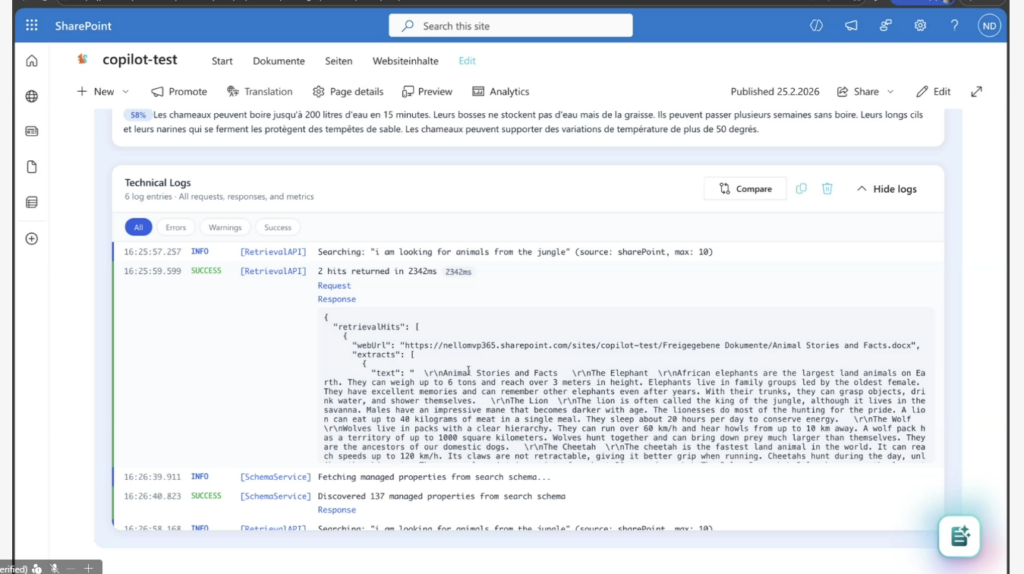
Task: Select the All log filter
Action: [138, 227]
